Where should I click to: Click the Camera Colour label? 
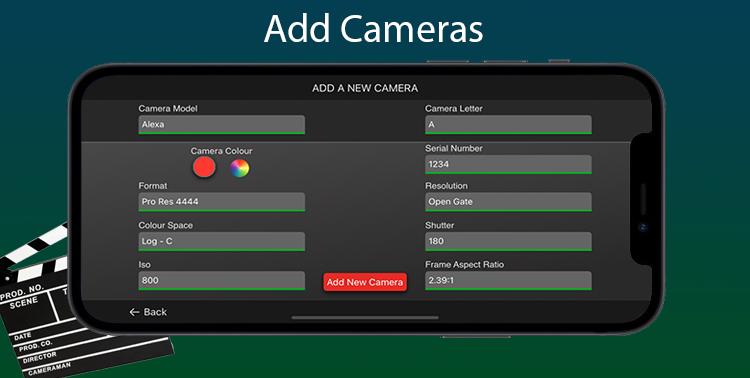point(221,151)
